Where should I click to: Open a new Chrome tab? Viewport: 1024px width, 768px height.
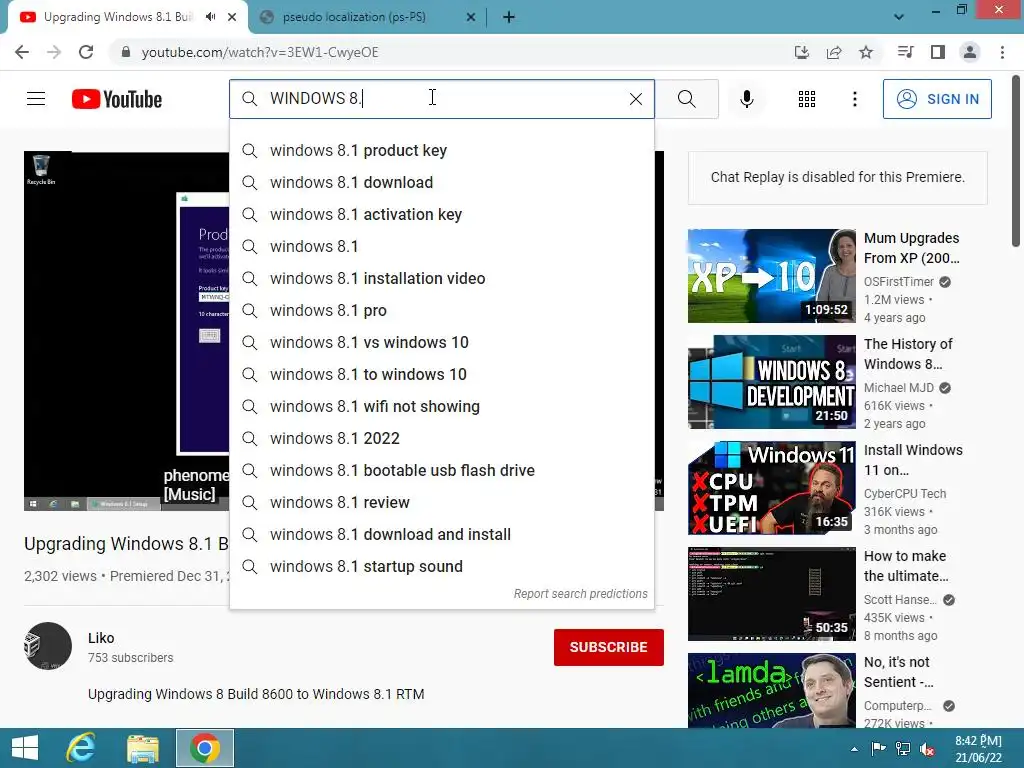pos(509,17)
